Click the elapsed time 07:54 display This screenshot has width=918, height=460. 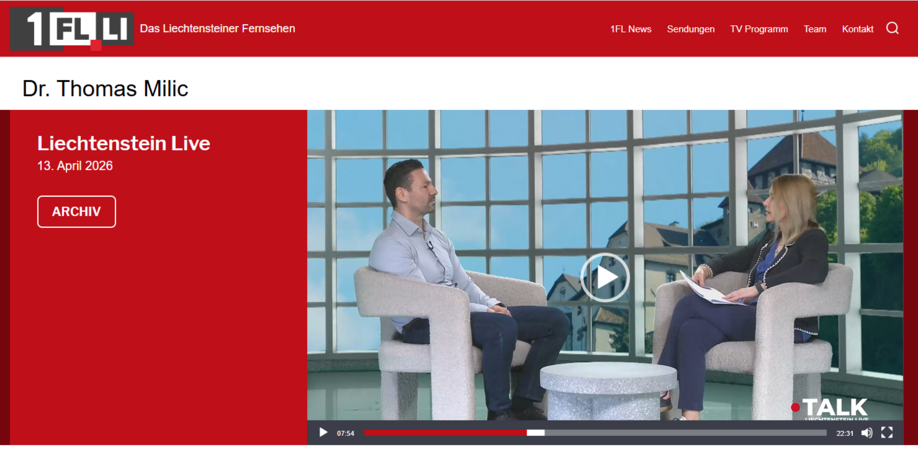pyautogui.click(x=345, y=434)
